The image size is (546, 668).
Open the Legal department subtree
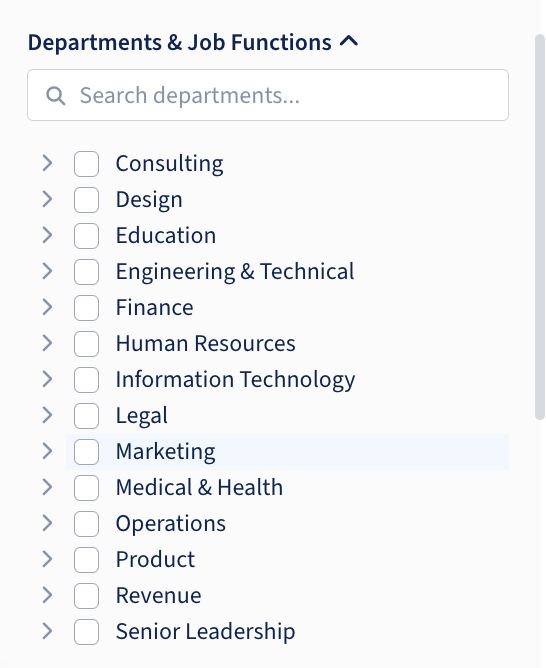[47, 415]
